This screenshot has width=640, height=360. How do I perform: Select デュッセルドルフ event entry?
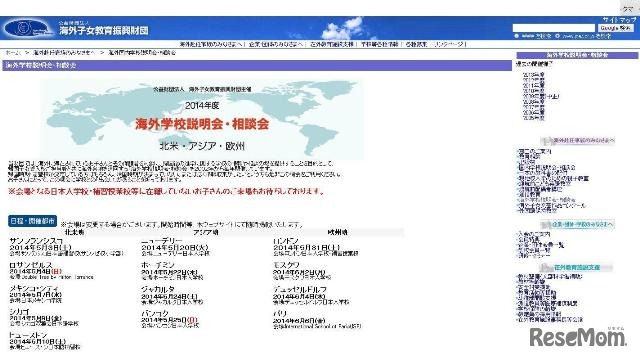(311, 295)
